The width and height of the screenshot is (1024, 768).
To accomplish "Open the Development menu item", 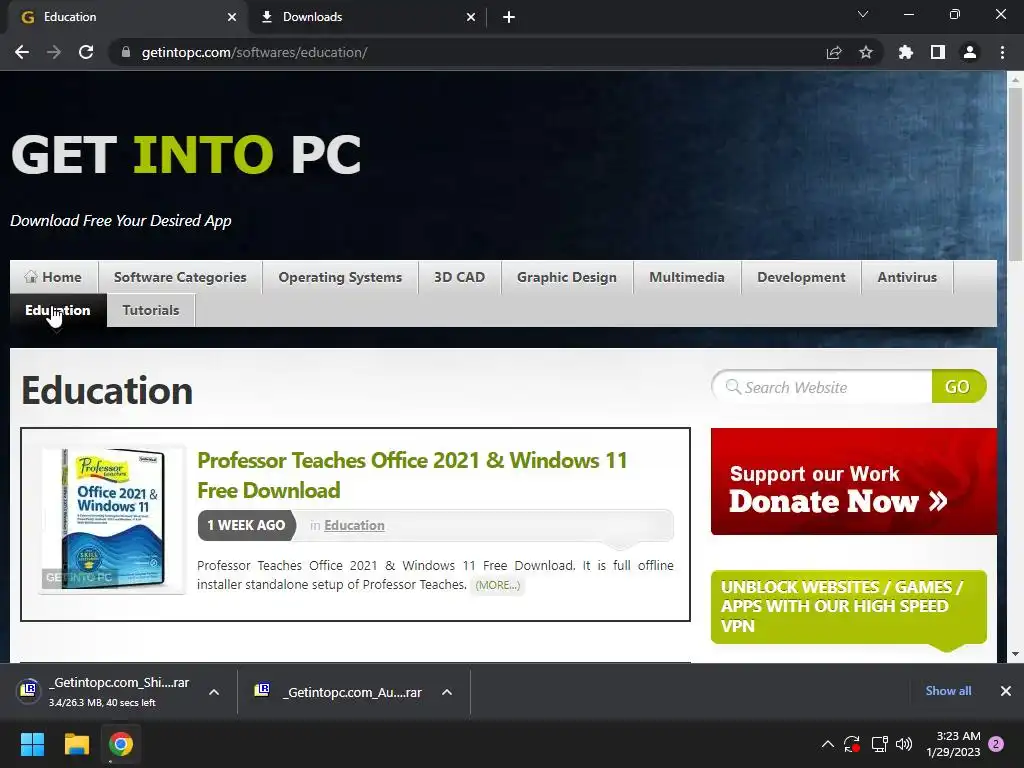I will [x=801, y=277].
